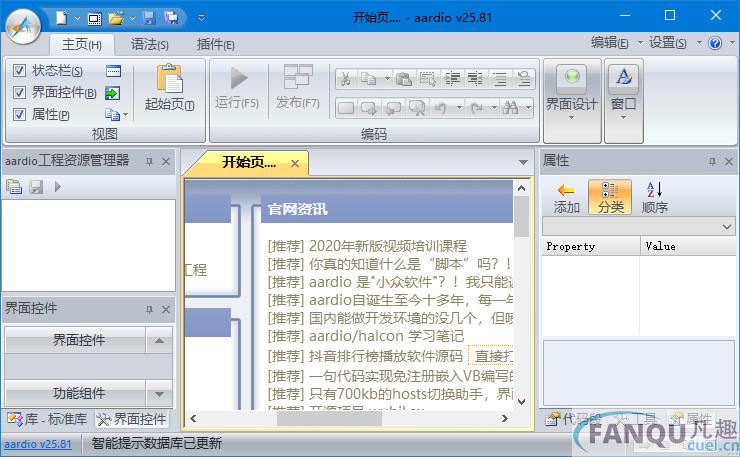Clear bookmarks with crossed bubble icon

coord(417,108)
